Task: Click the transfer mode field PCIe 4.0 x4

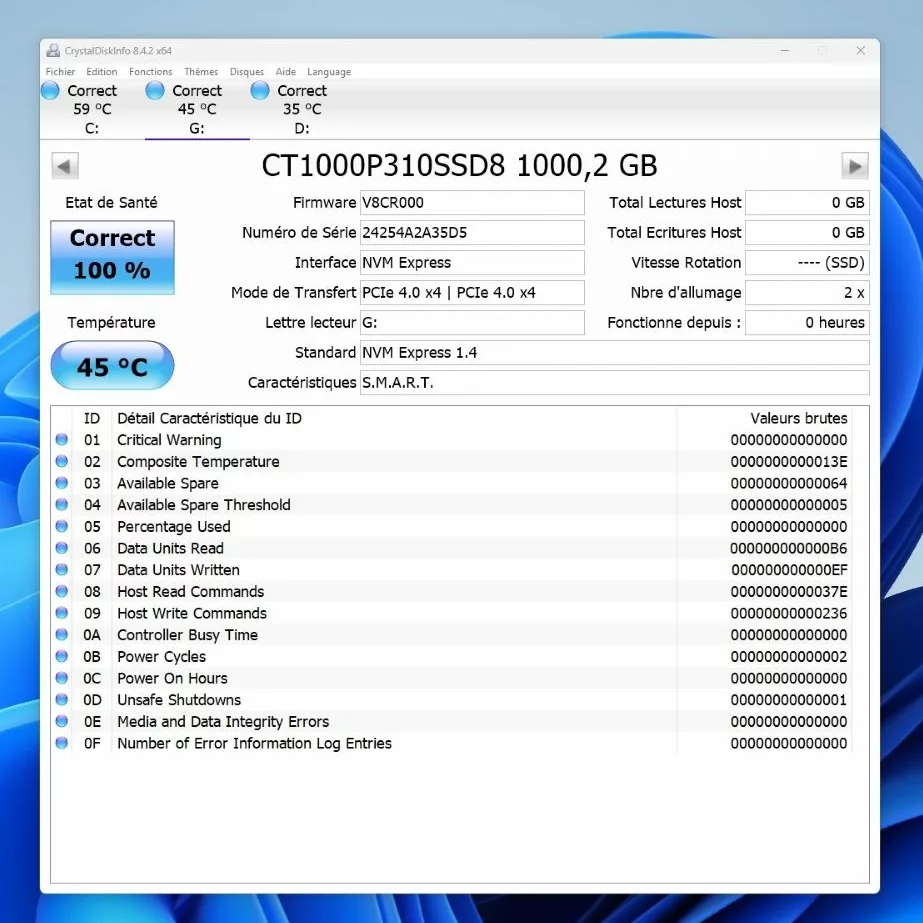Action: [472, 293]
